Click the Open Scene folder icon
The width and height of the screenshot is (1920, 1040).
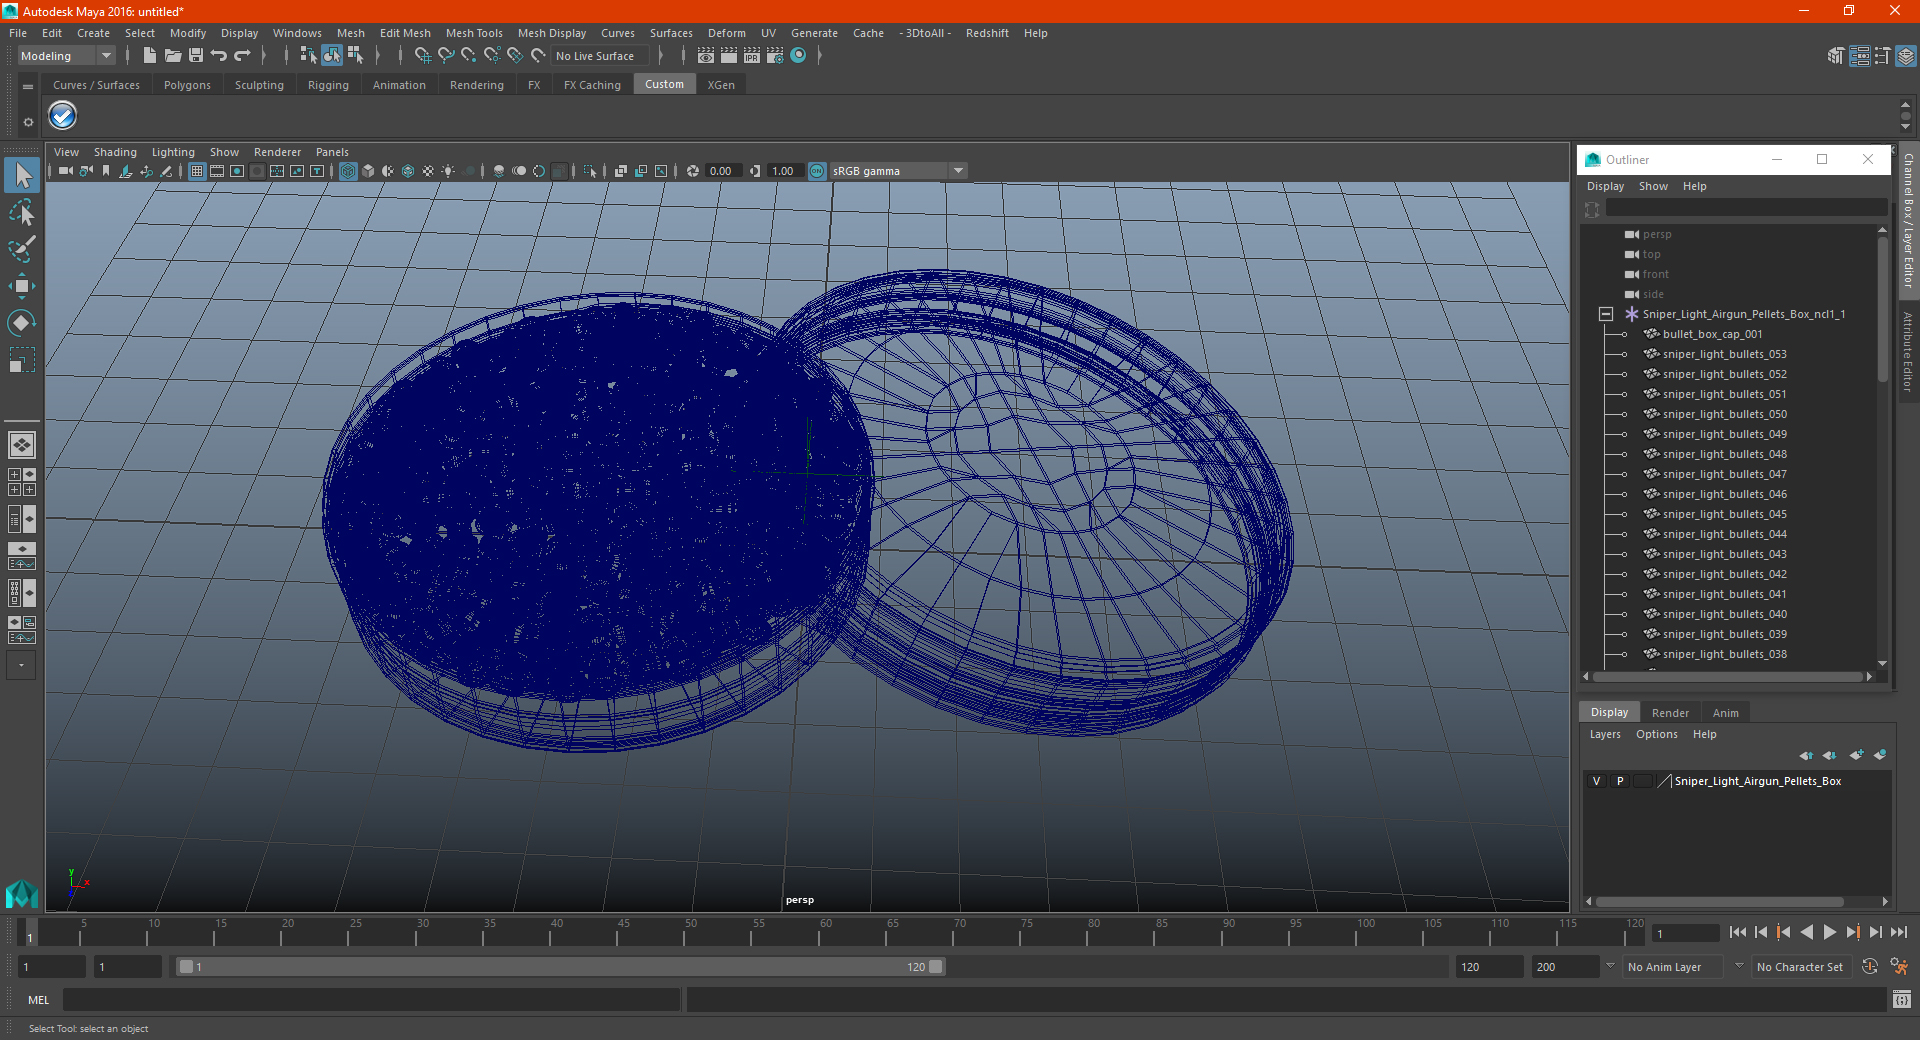point(172,56)
